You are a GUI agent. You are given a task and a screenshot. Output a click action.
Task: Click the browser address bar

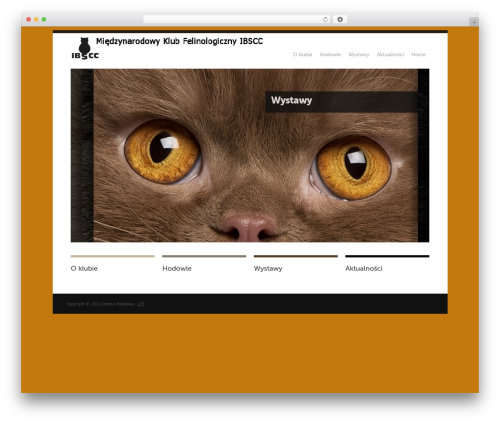pyautogui.click(x=236, y=19)
